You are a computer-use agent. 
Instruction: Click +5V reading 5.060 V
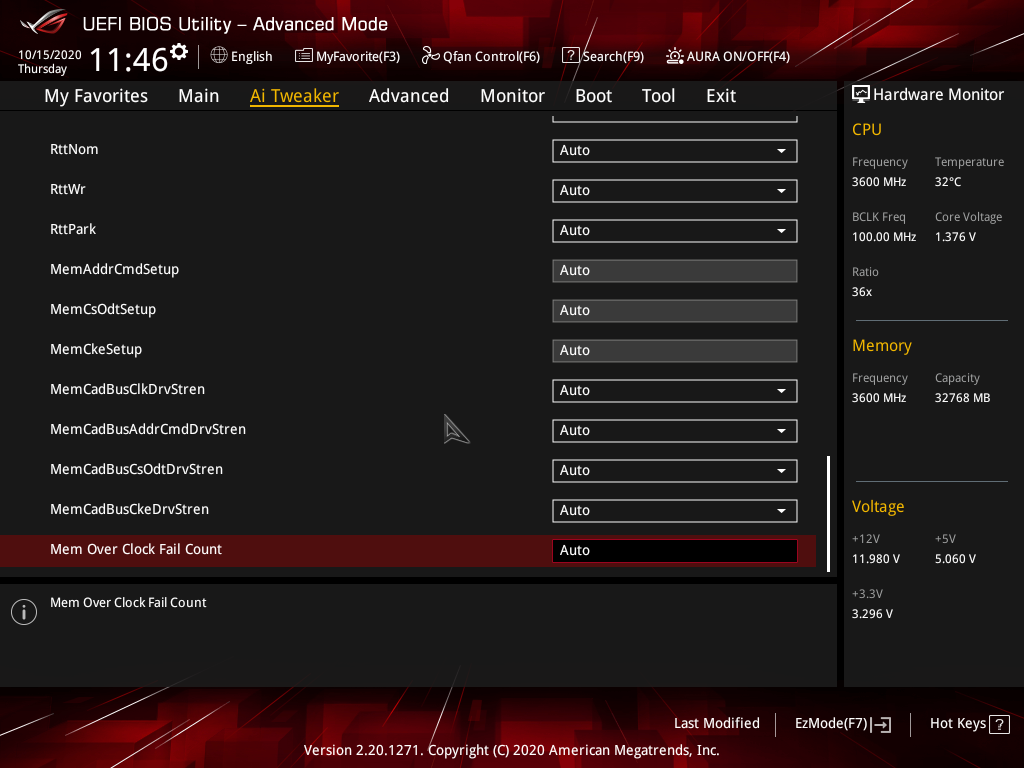pos(955,558)
